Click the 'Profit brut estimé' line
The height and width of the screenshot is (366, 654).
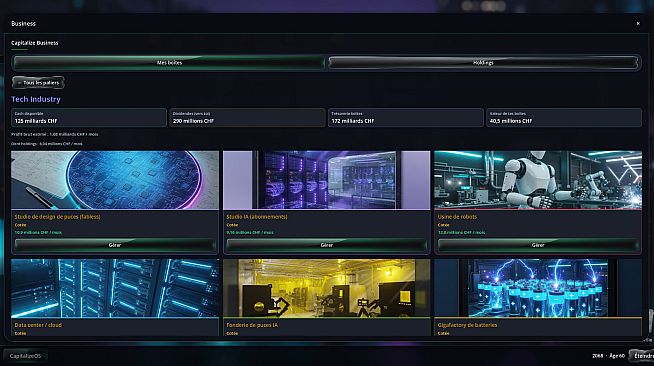coord(55,134)
